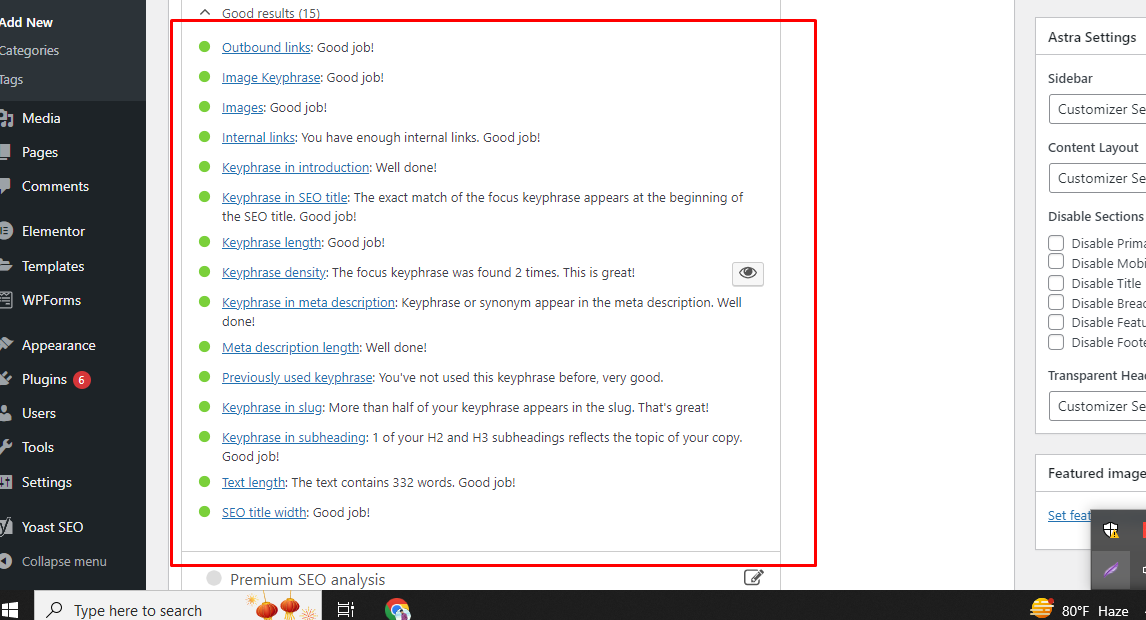This screenshot has width=1146, height=620.
Task: Open the Meta description length link
Action: tap(291, 348)
